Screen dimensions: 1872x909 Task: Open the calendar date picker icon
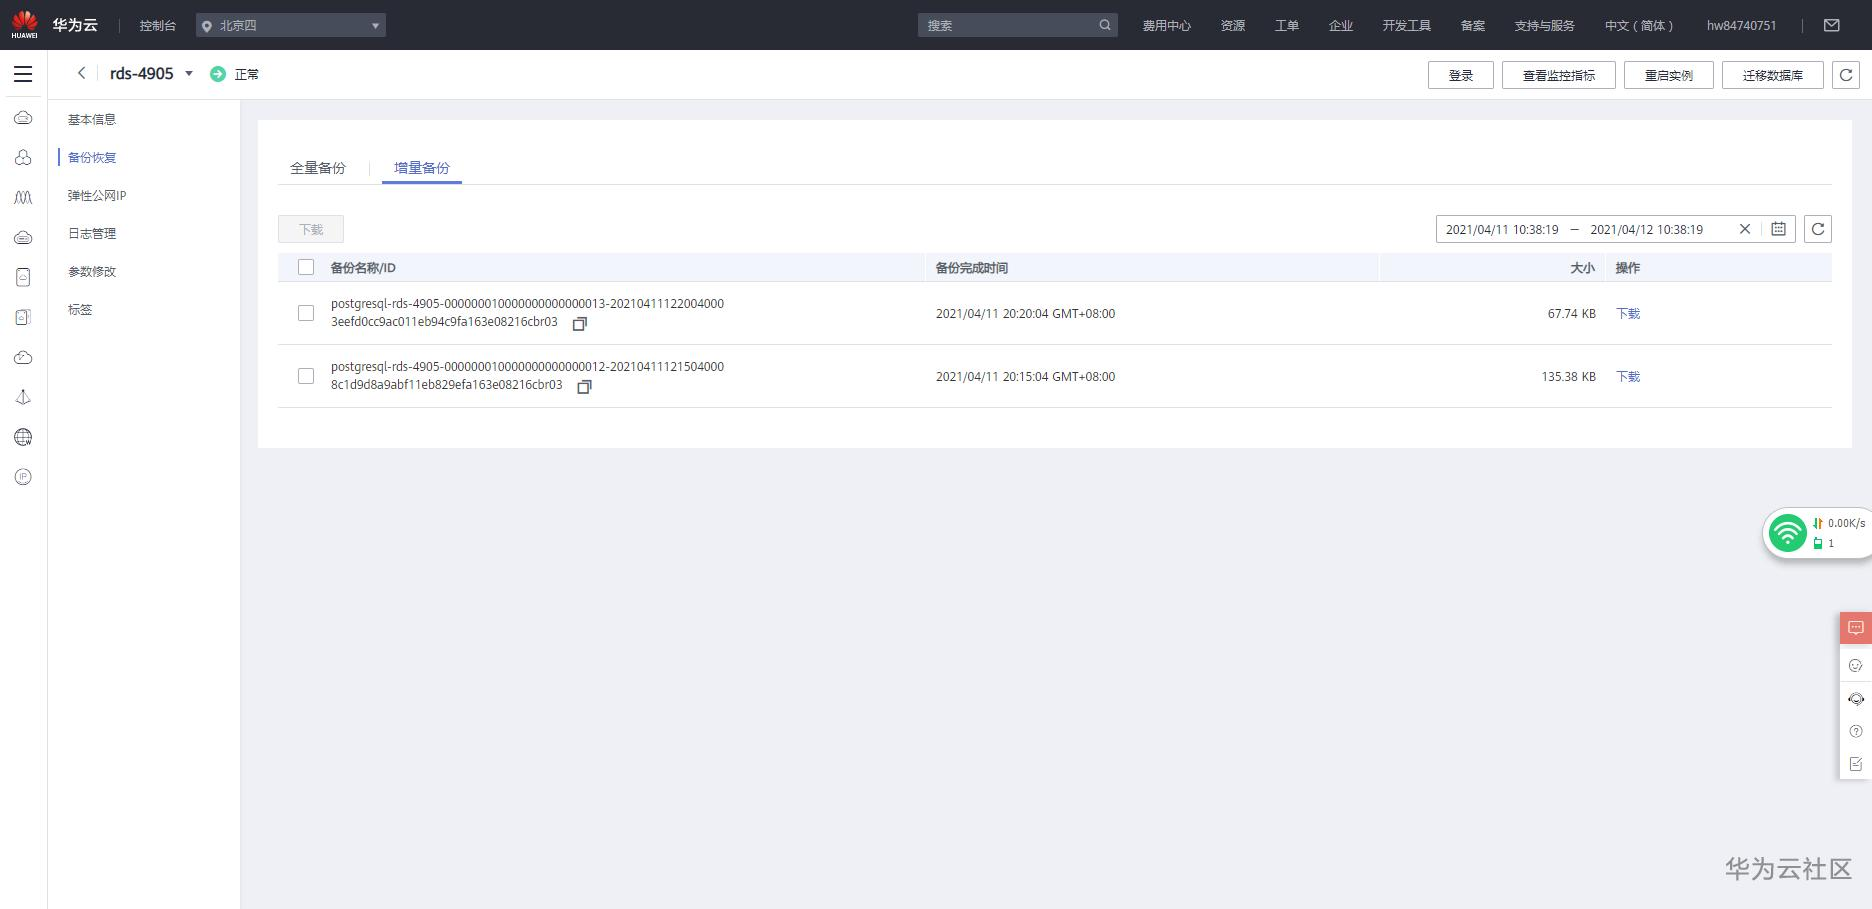[x=1778, y=229]
